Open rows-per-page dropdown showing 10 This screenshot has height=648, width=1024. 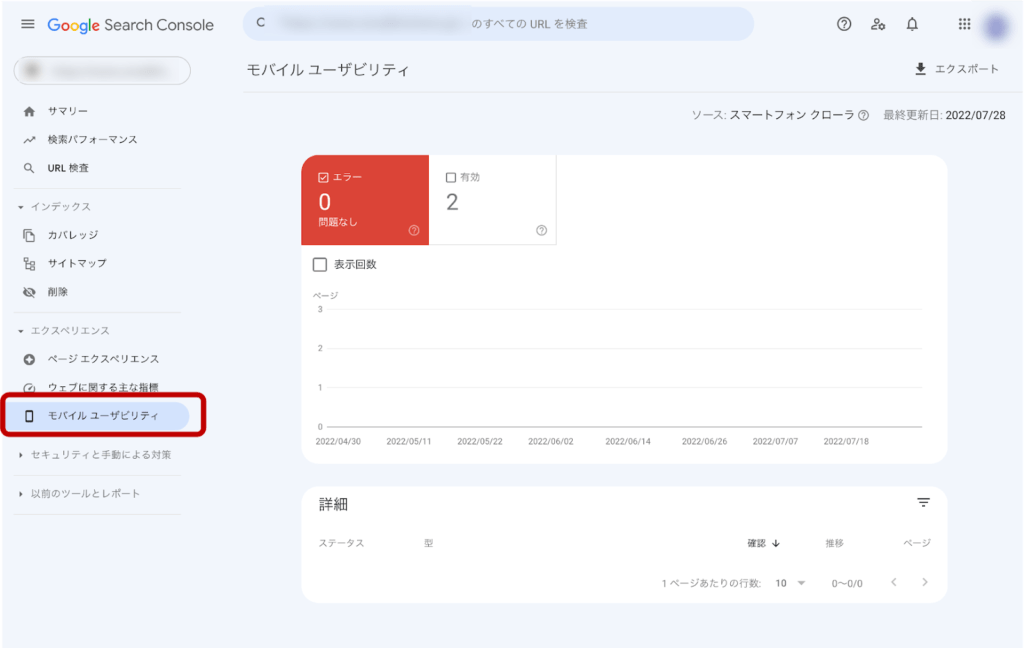(790, 583)
